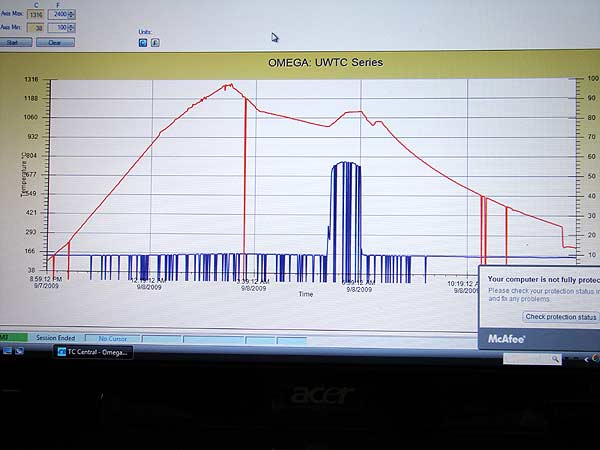Click the 'Session Ended' status text
The width and height of the screenshot is (600, 450).
[55, 338]
